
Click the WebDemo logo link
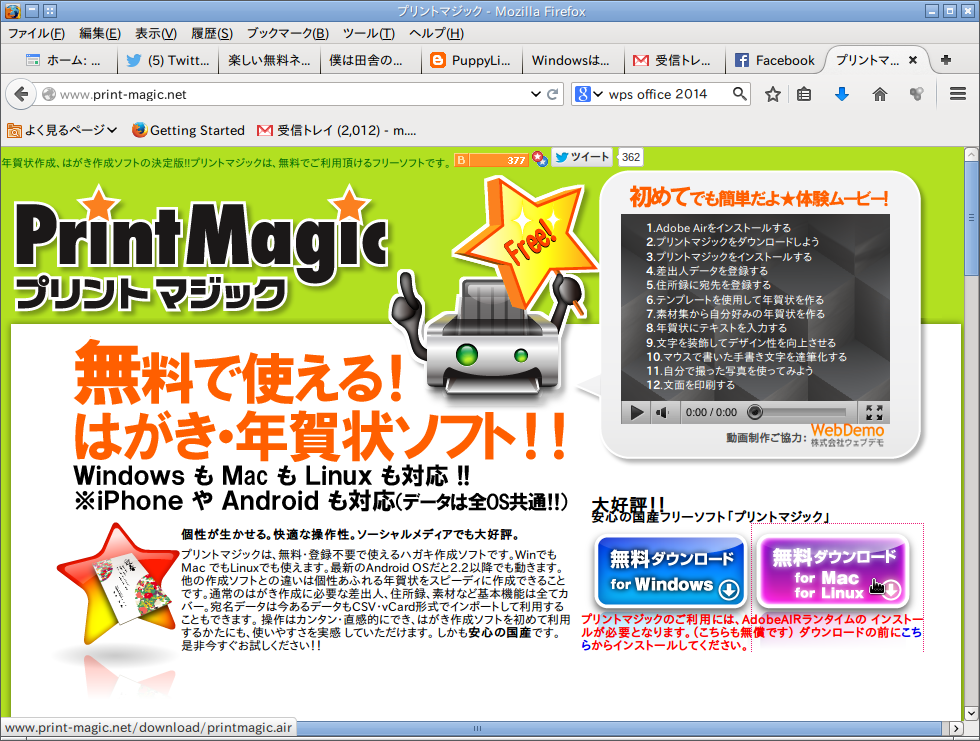pyautogui.click(x=848, y=435)
